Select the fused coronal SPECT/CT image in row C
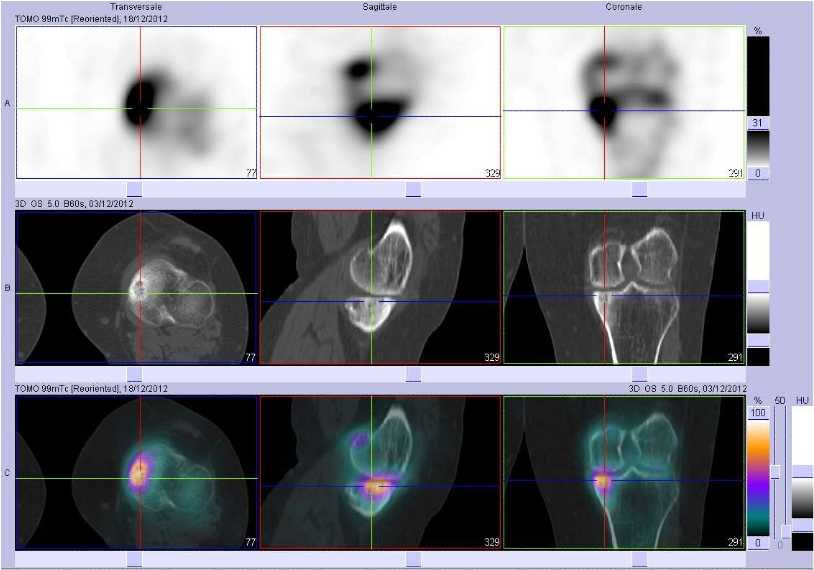 (x=624, y=472)
